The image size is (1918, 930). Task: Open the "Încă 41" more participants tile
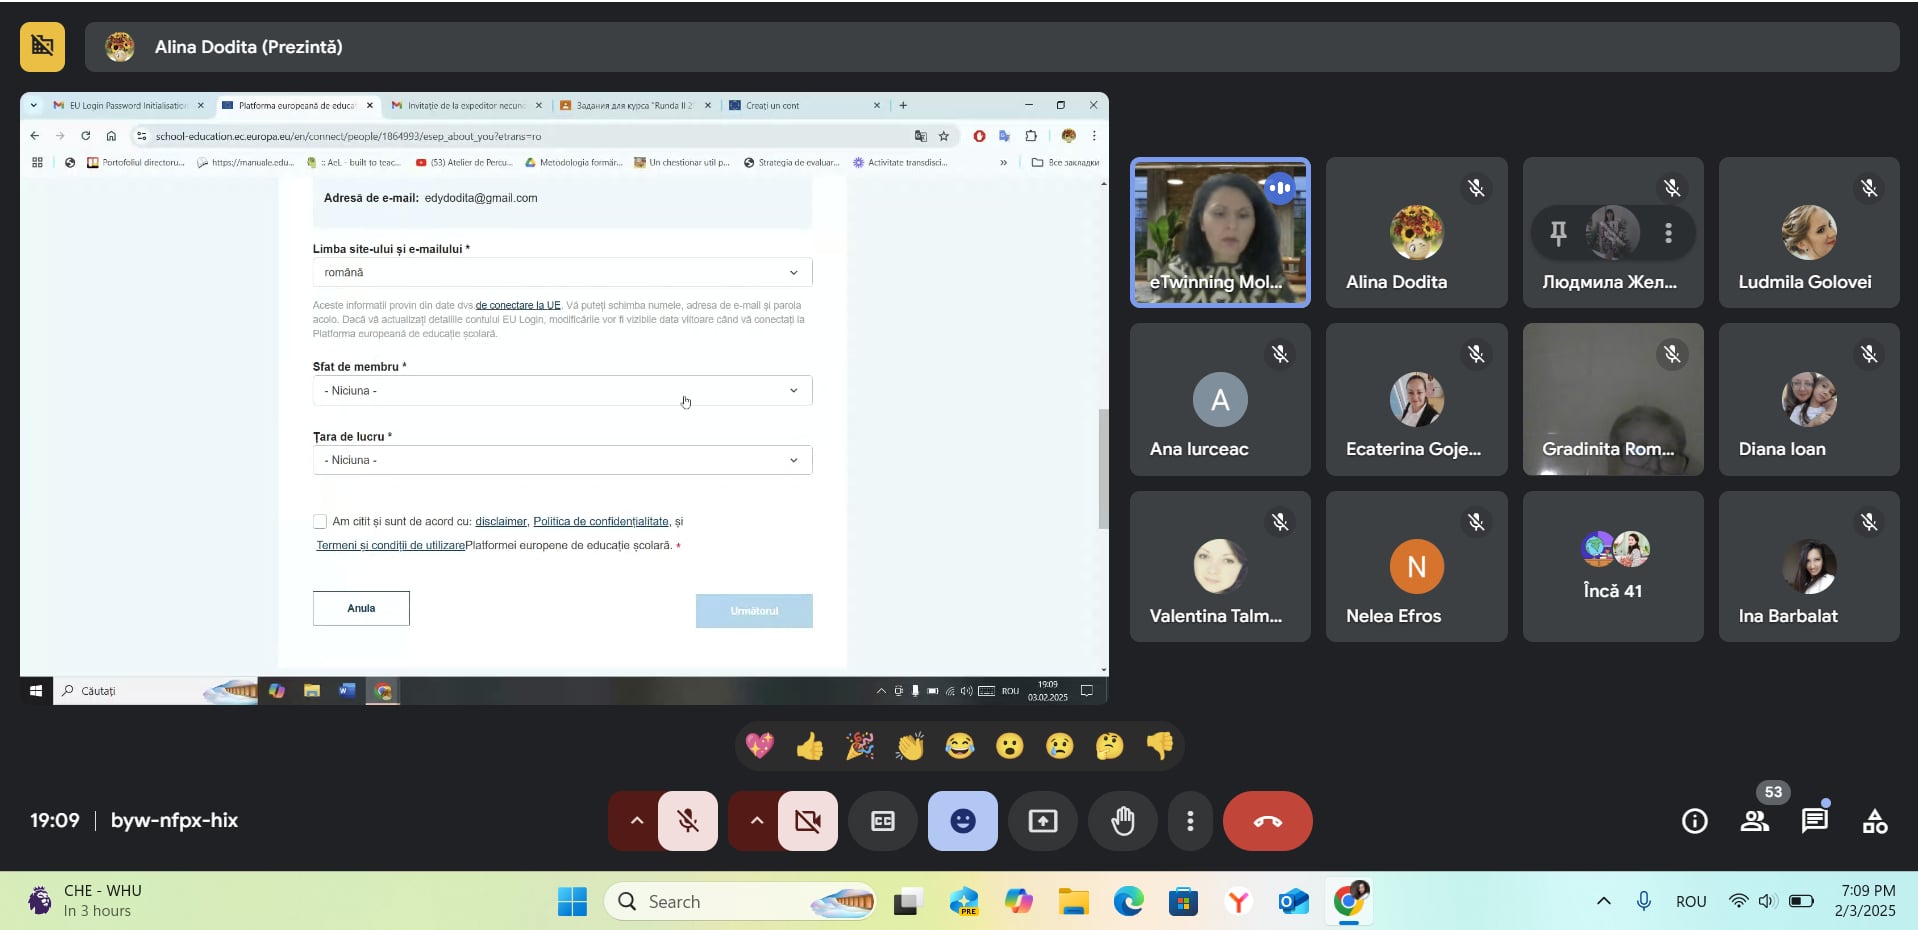coord(1612,566)
